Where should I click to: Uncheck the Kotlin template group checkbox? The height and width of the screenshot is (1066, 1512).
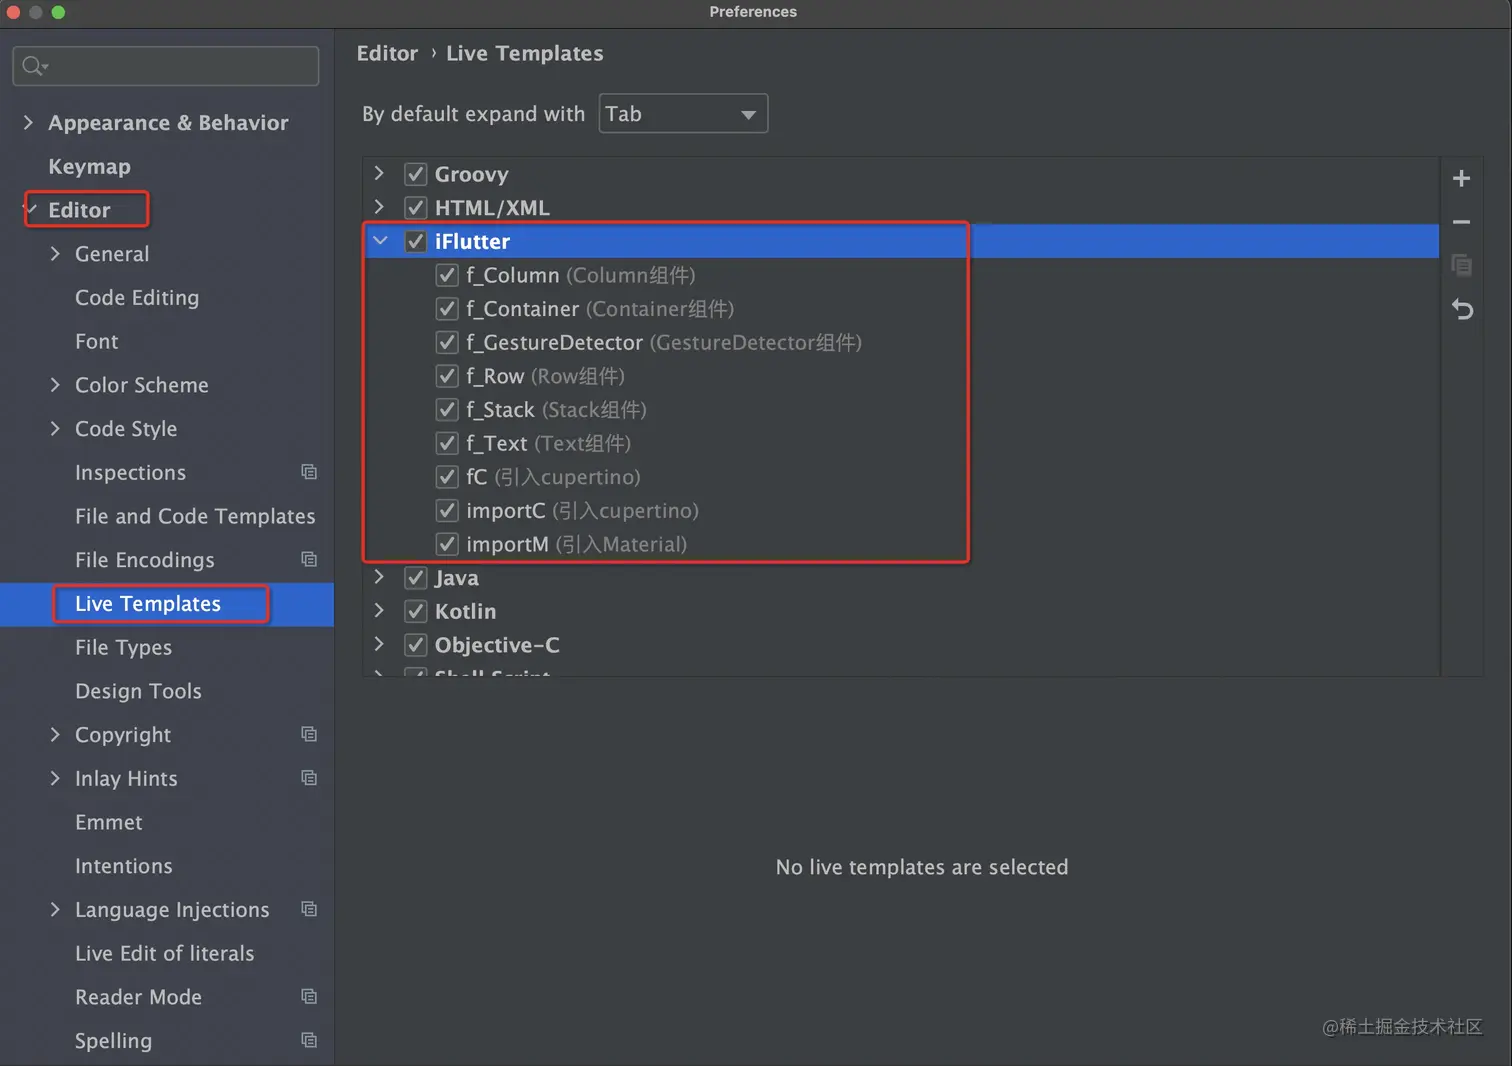tap(416, 611)
